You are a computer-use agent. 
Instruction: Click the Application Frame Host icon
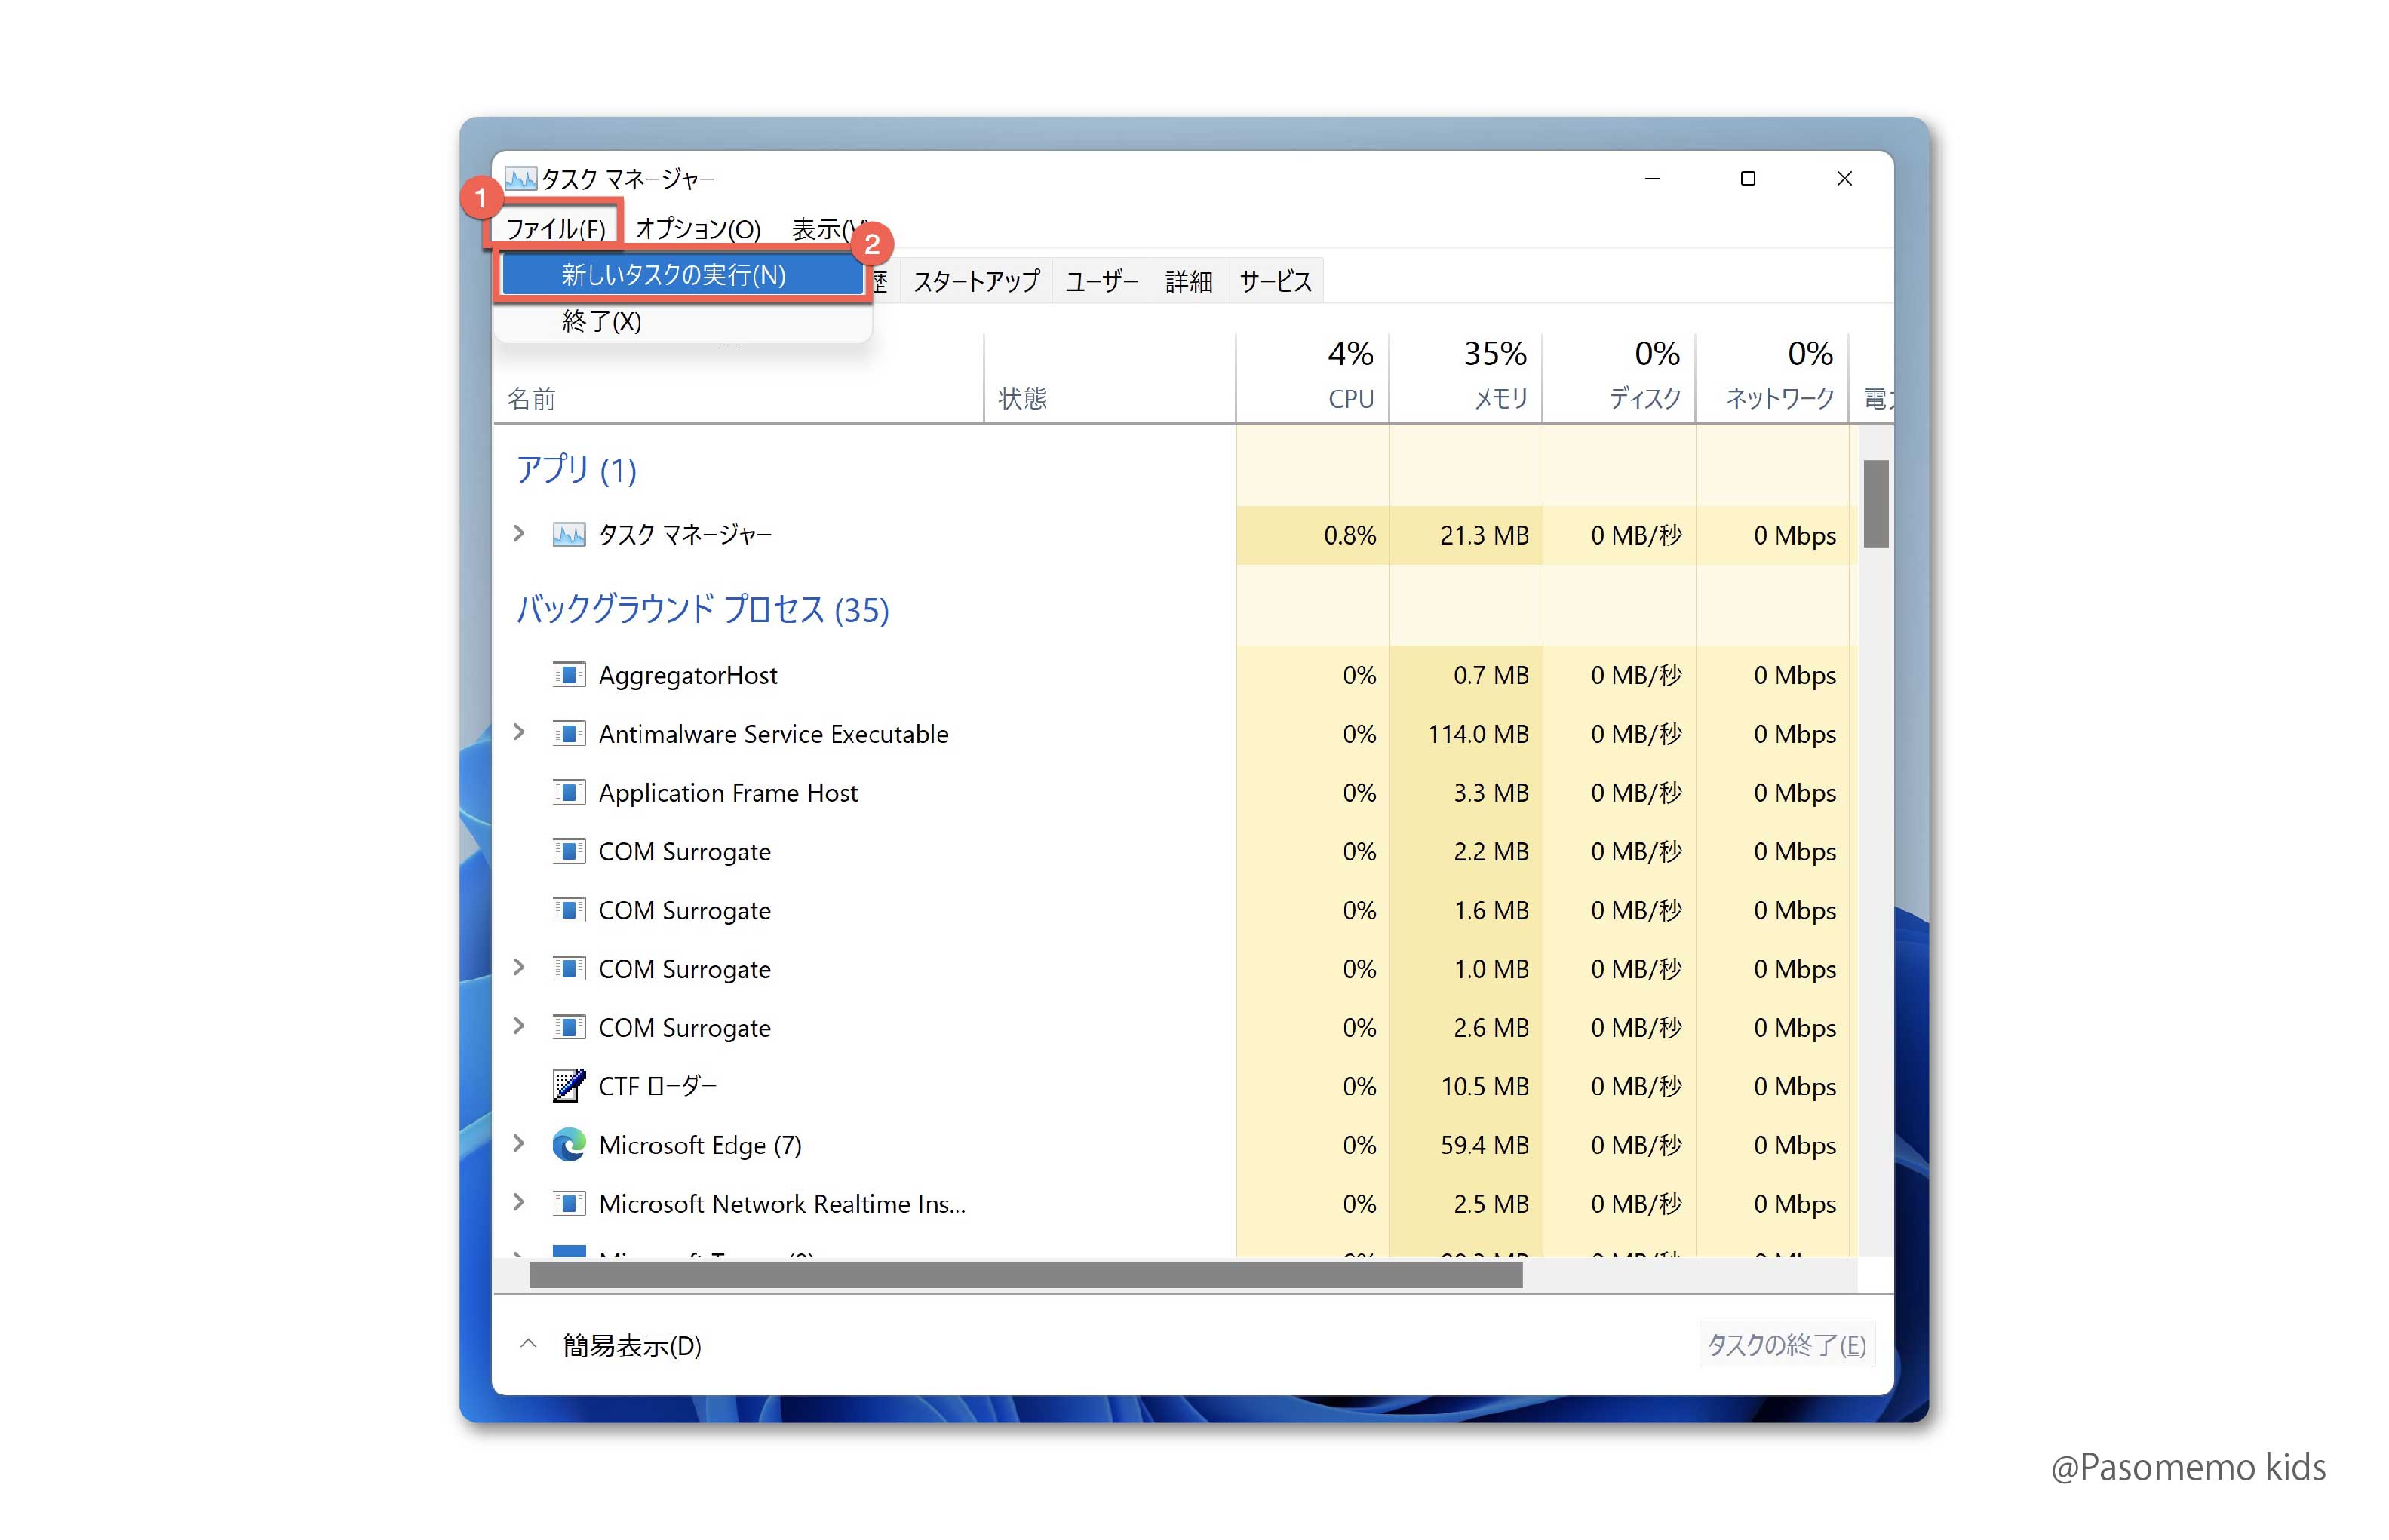[x=569, y=793]
